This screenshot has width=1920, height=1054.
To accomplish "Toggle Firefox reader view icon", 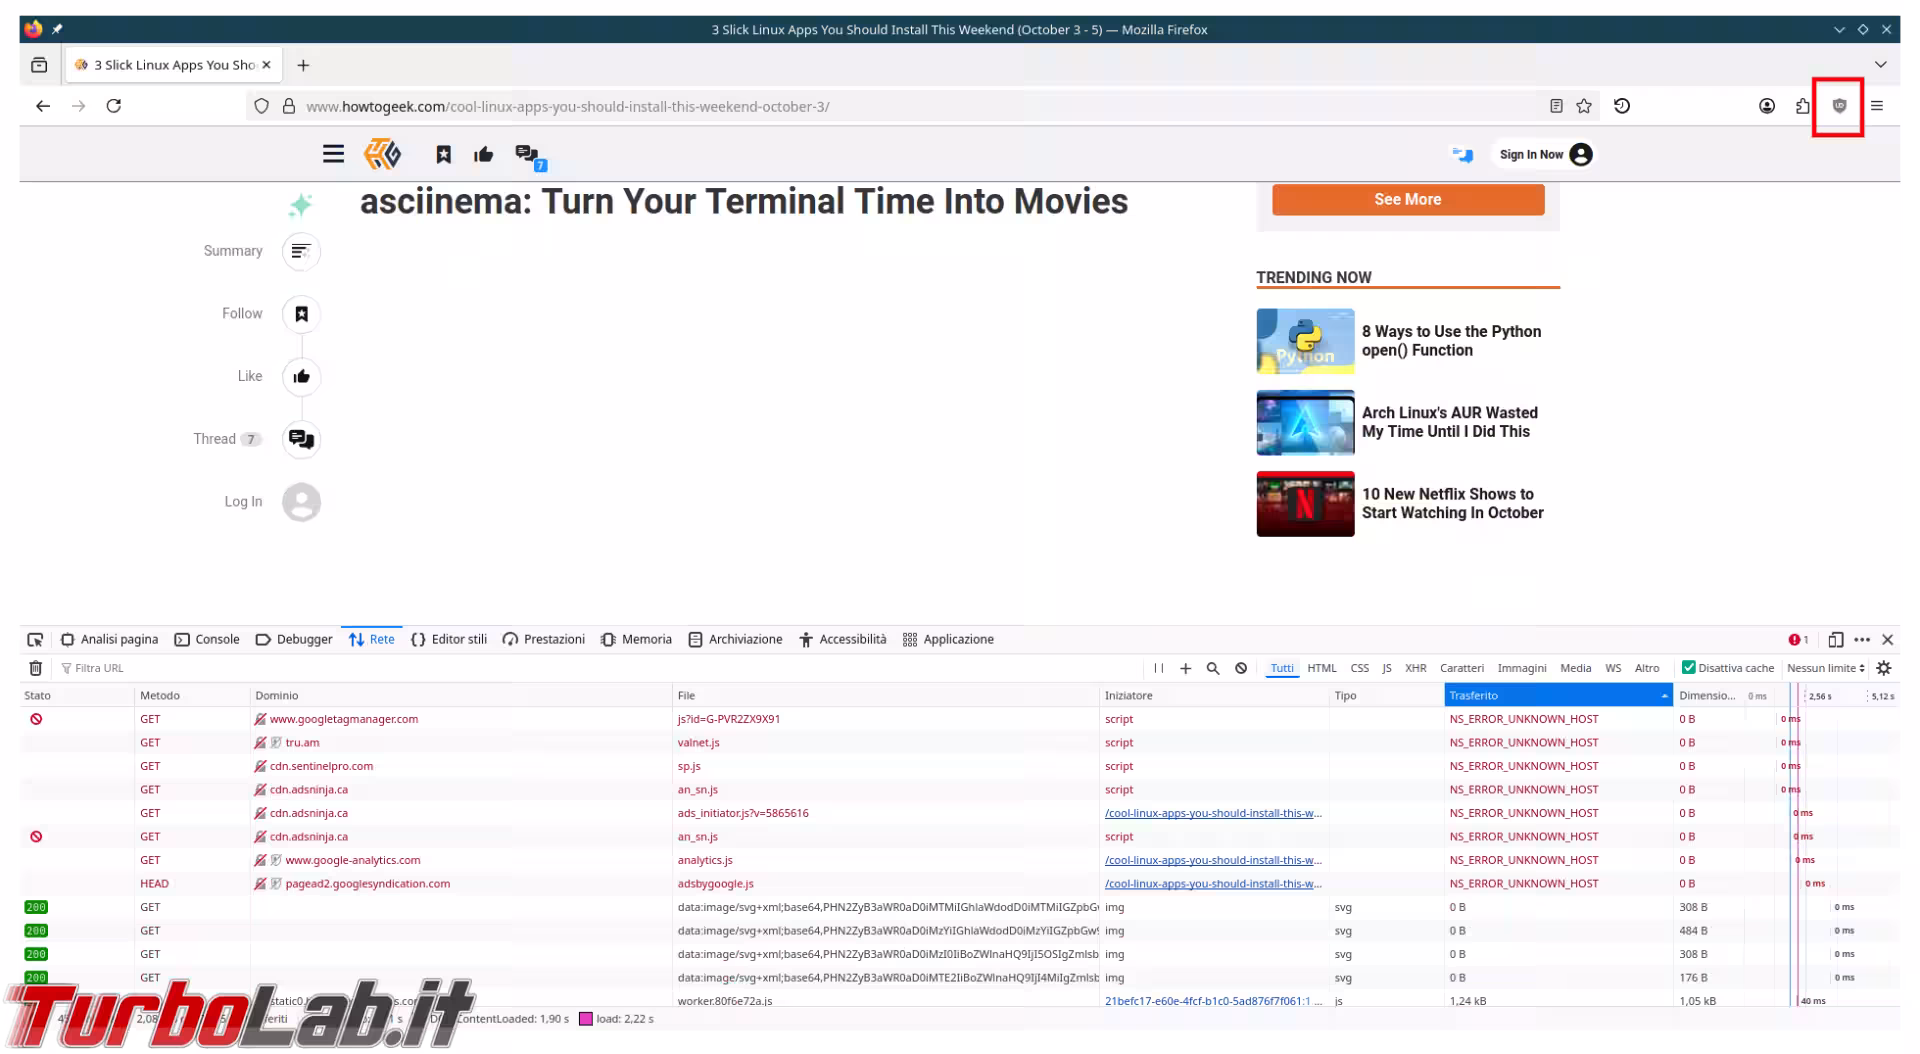I will [1556, 106].
